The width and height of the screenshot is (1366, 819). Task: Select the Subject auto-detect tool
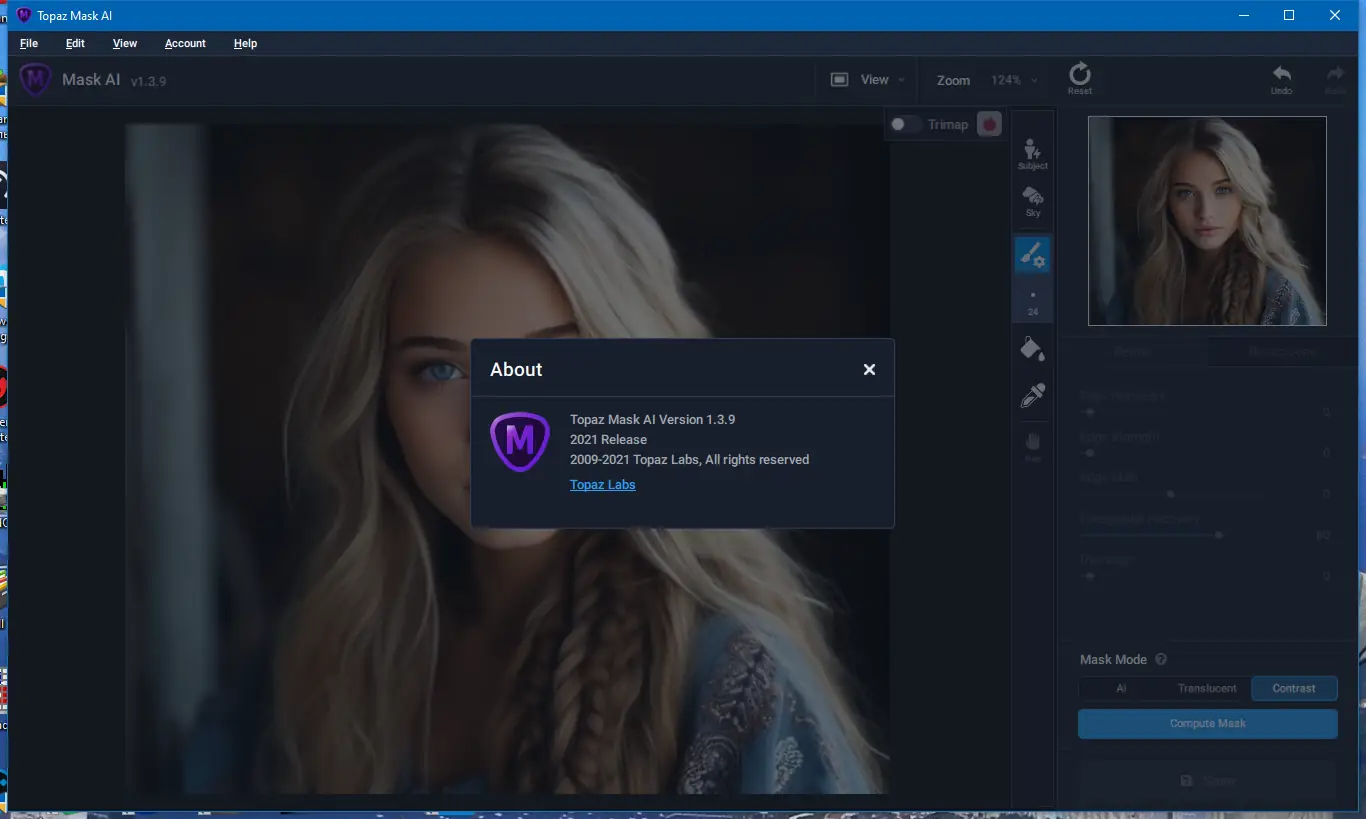pyautogui.click(x=1033, y=154)
